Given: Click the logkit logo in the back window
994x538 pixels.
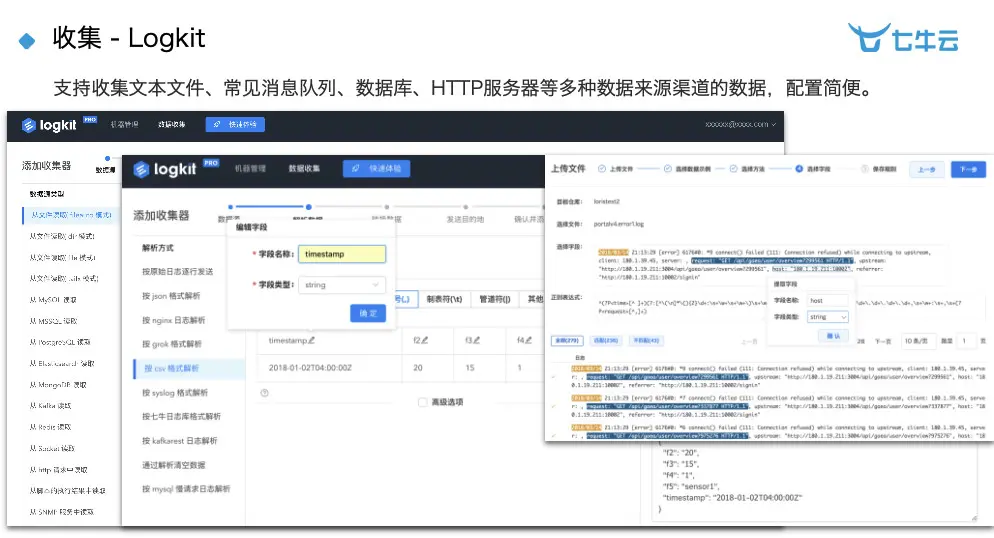Looking at the screenshot, I should click(49, 125).
